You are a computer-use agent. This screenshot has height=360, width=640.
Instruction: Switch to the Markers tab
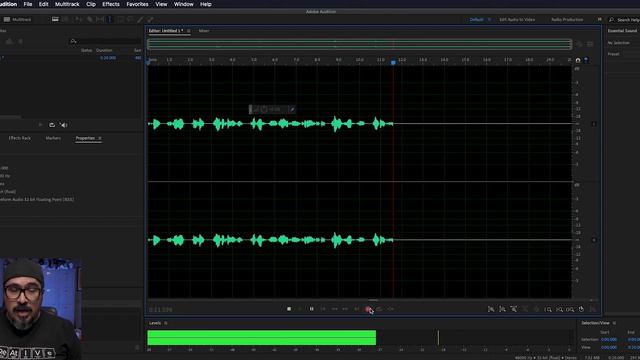[x=53, y=138]
